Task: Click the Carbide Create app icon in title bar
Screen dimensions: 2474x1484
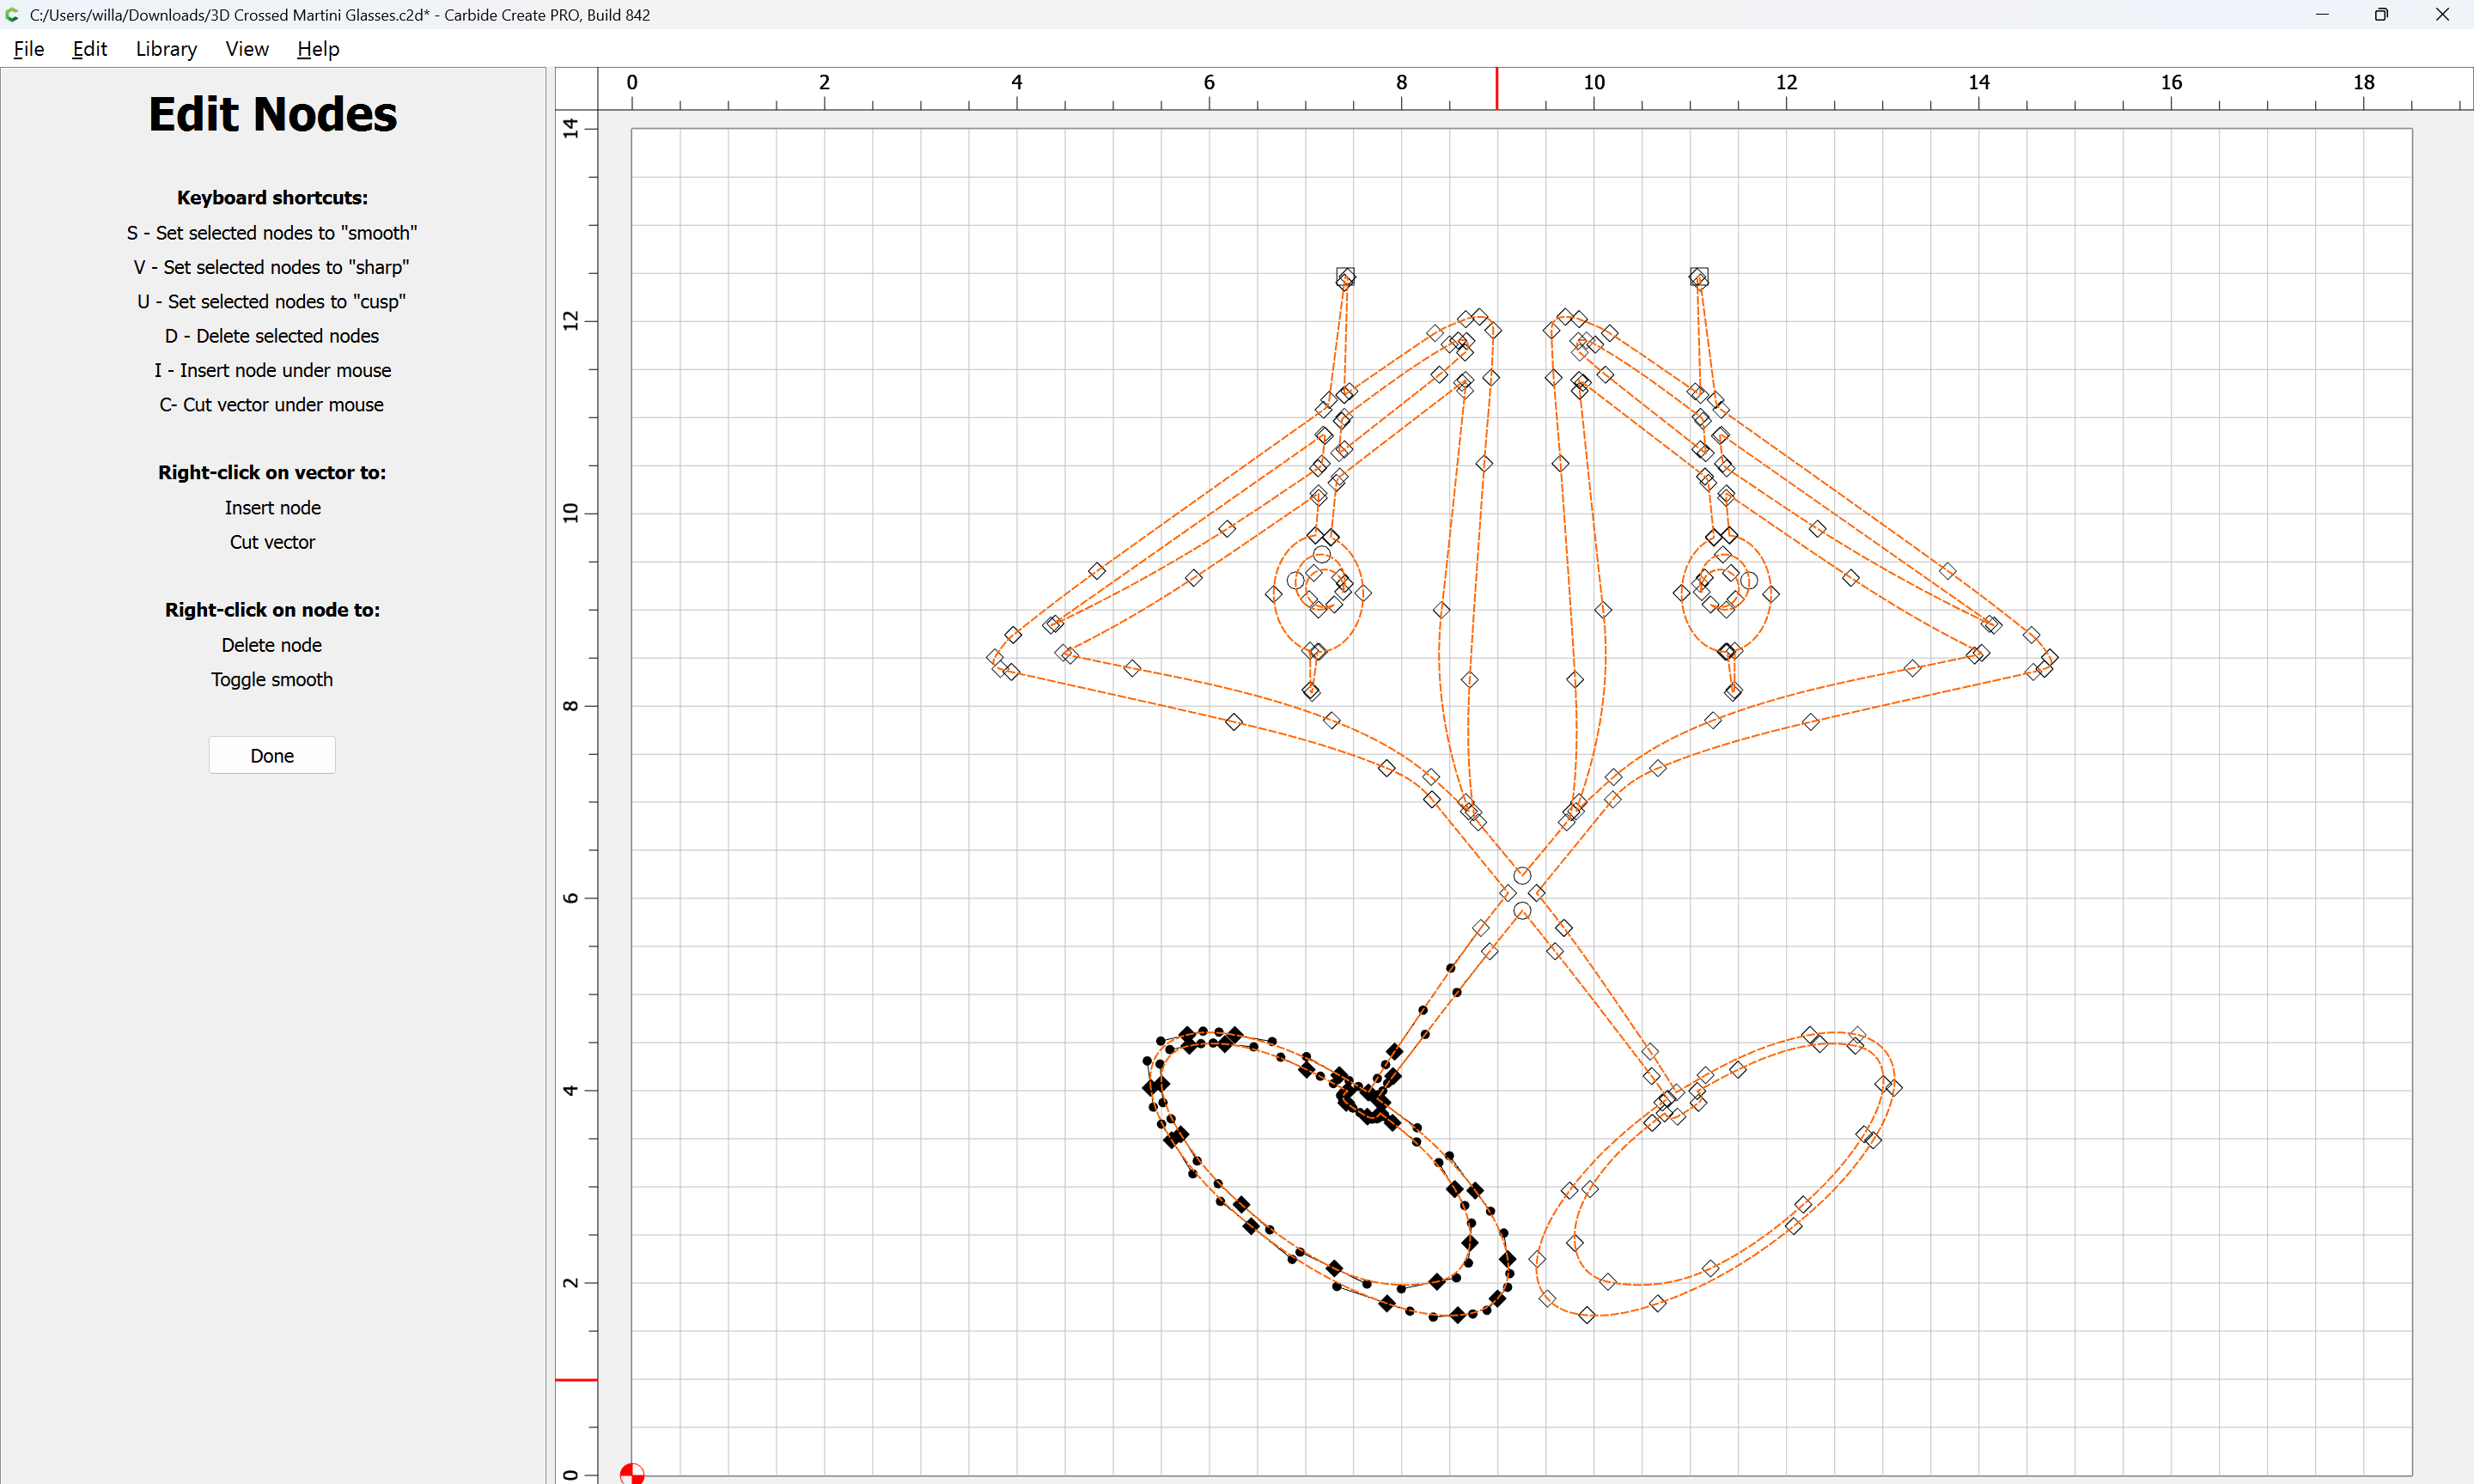Action: (12, 15)
